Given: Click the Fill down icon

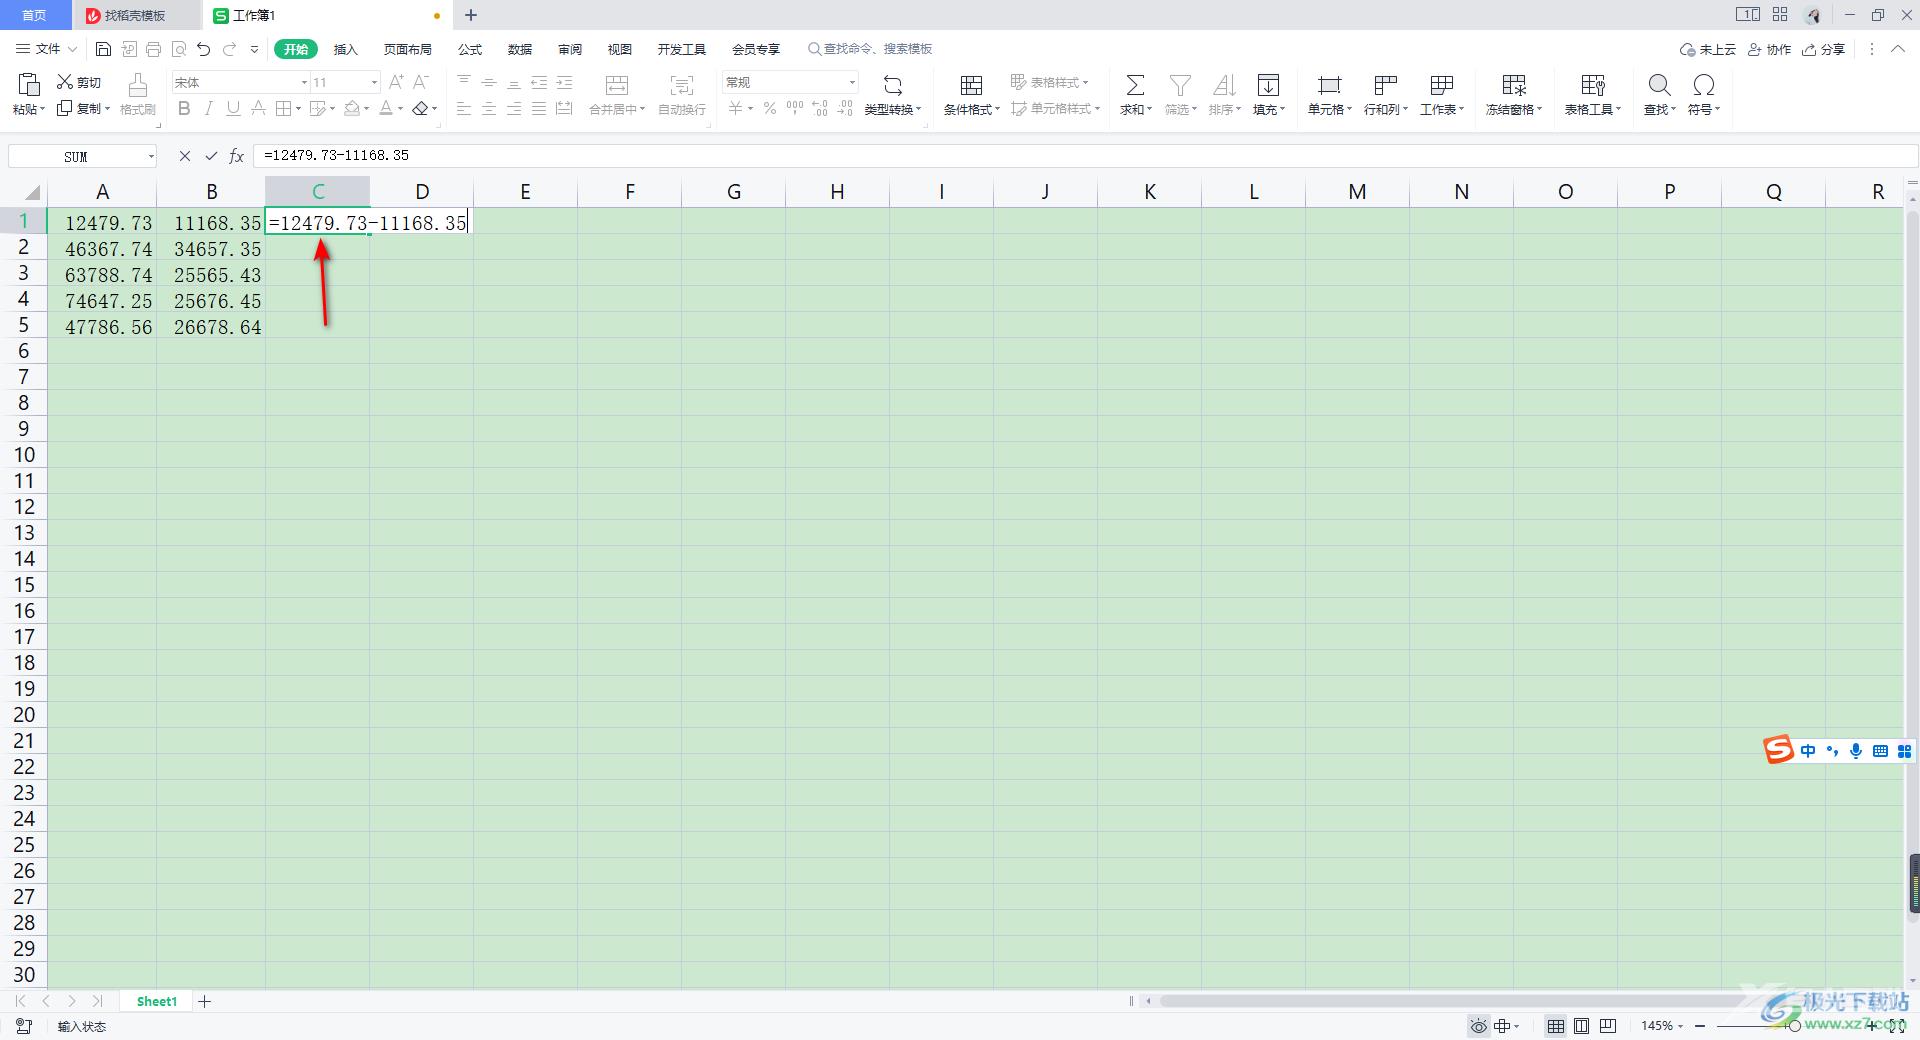Looking at the screenshot, I should [1268, 85].
